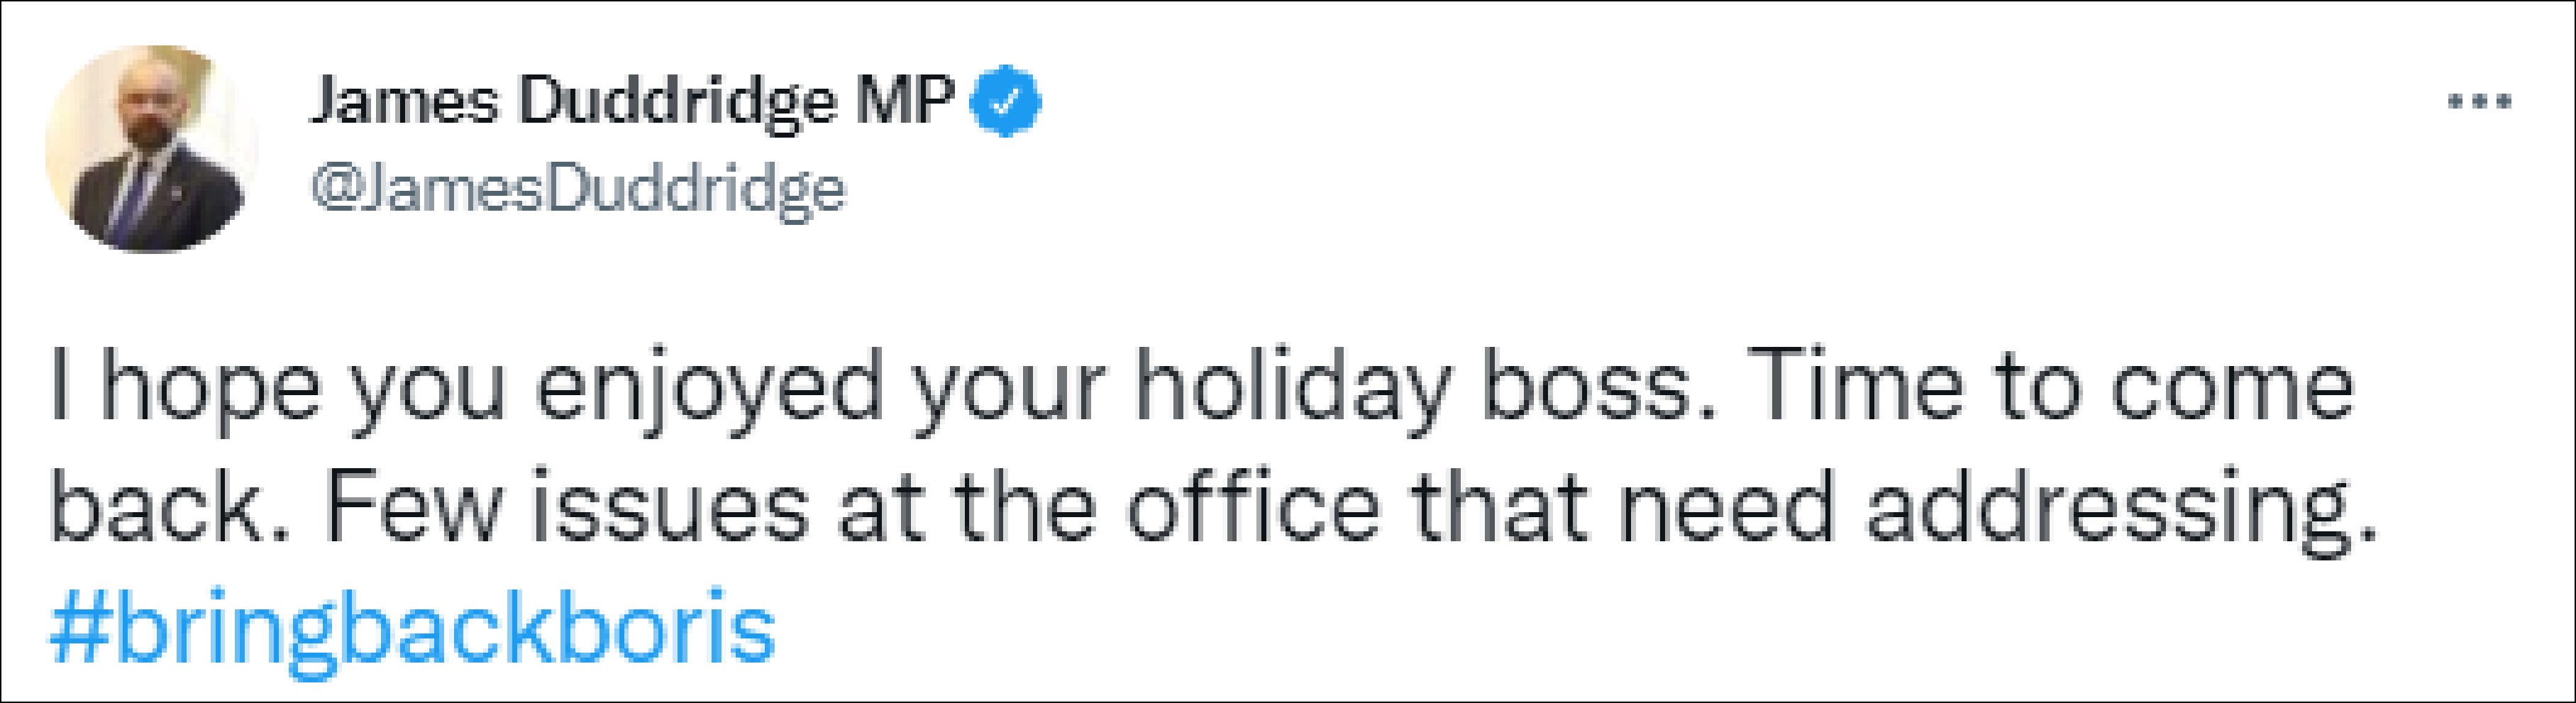Click "Duddridge" in the display name
Screen dimensions: 2576x703
677,101
